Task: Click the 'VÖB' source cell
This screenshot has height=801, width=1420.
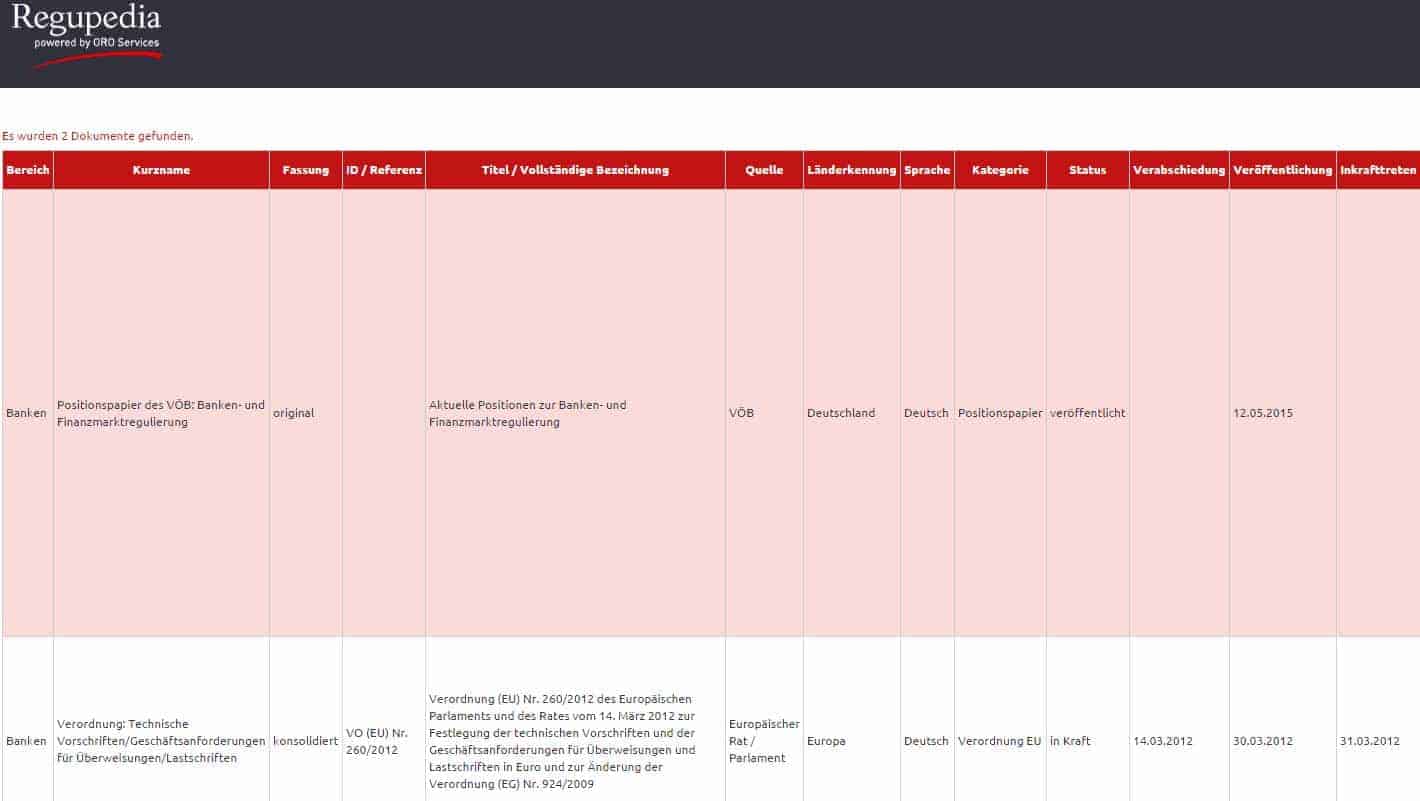Action: point(742,413)
